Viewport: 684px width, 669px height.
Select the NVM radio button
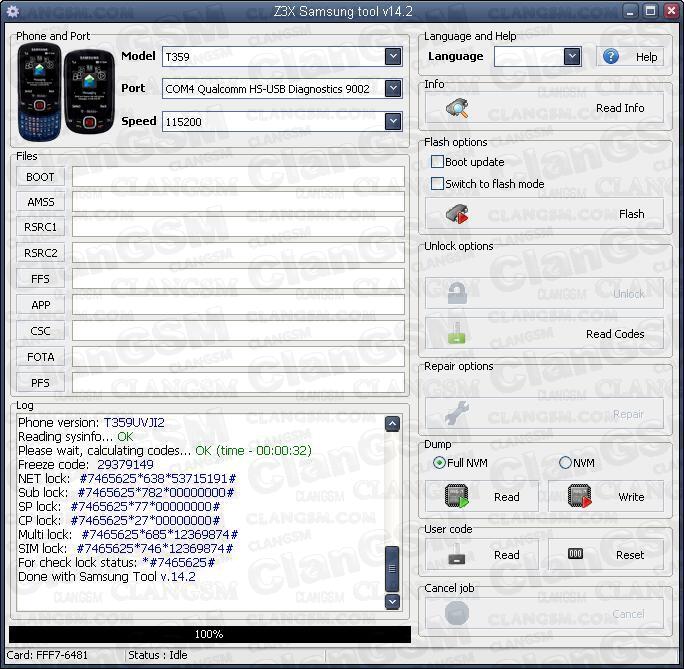pos(565,462)
